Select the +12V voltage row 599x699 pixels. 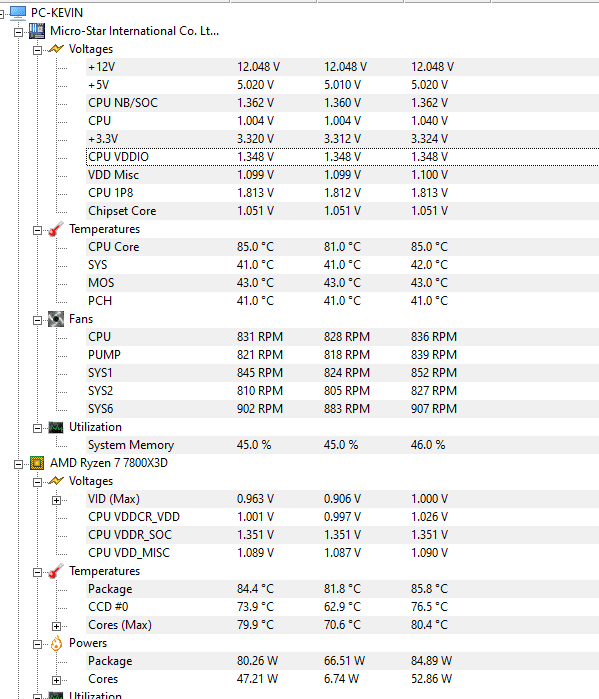point(342,67)
